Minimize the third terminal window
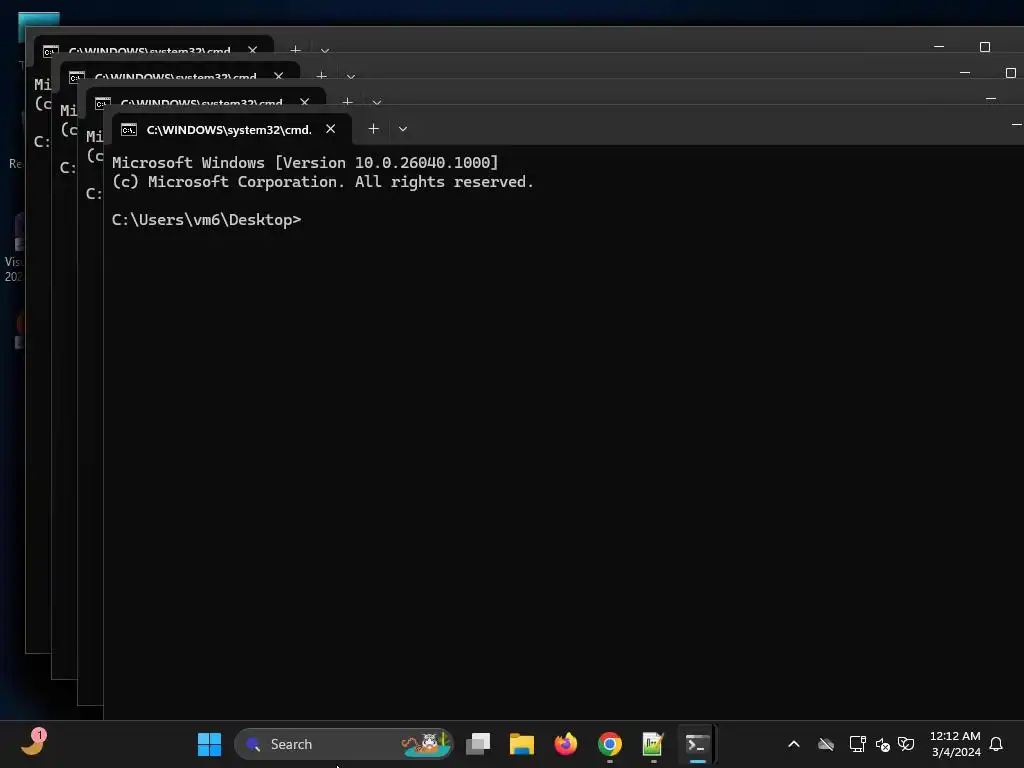 (965, 72)
